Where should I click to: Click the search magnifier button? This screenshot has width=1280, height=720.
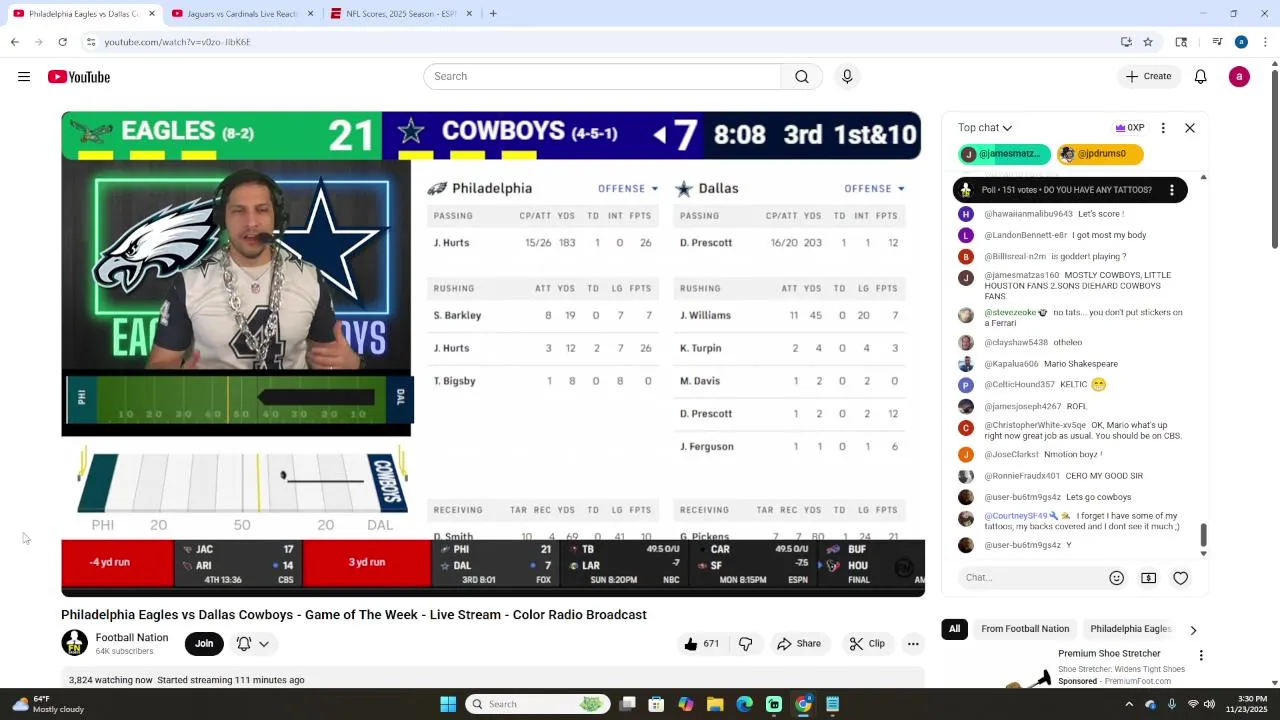pos(802,77)
